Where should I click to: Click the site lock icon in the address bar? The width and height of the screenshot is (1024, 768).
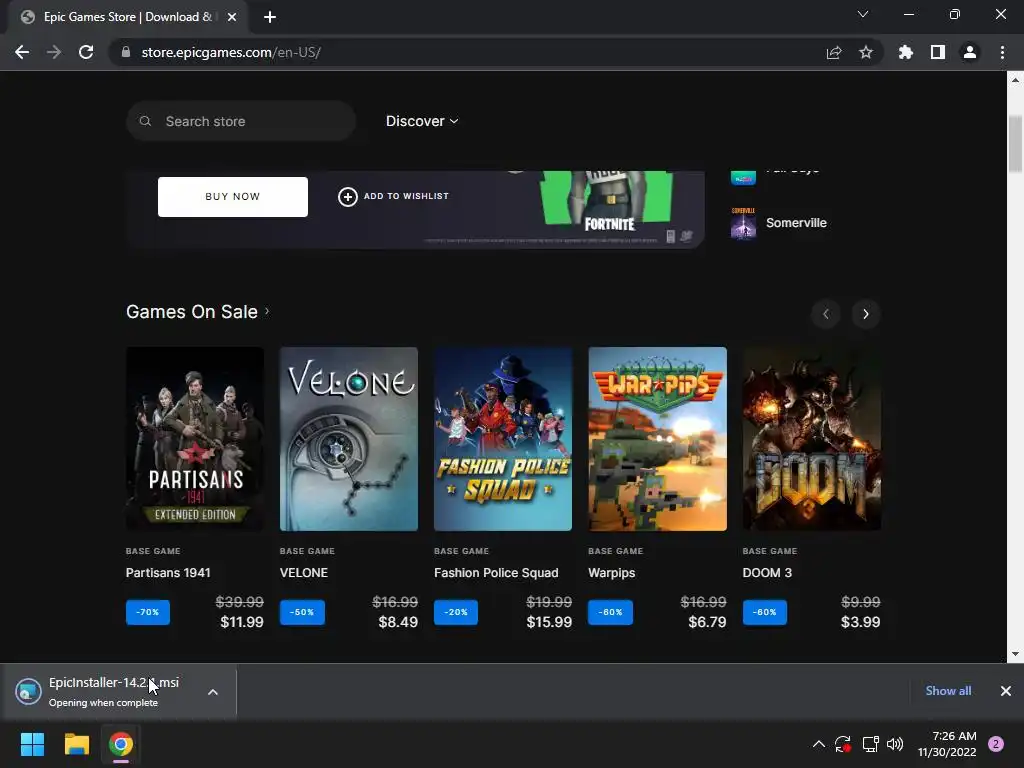click(x=125, y=52)
